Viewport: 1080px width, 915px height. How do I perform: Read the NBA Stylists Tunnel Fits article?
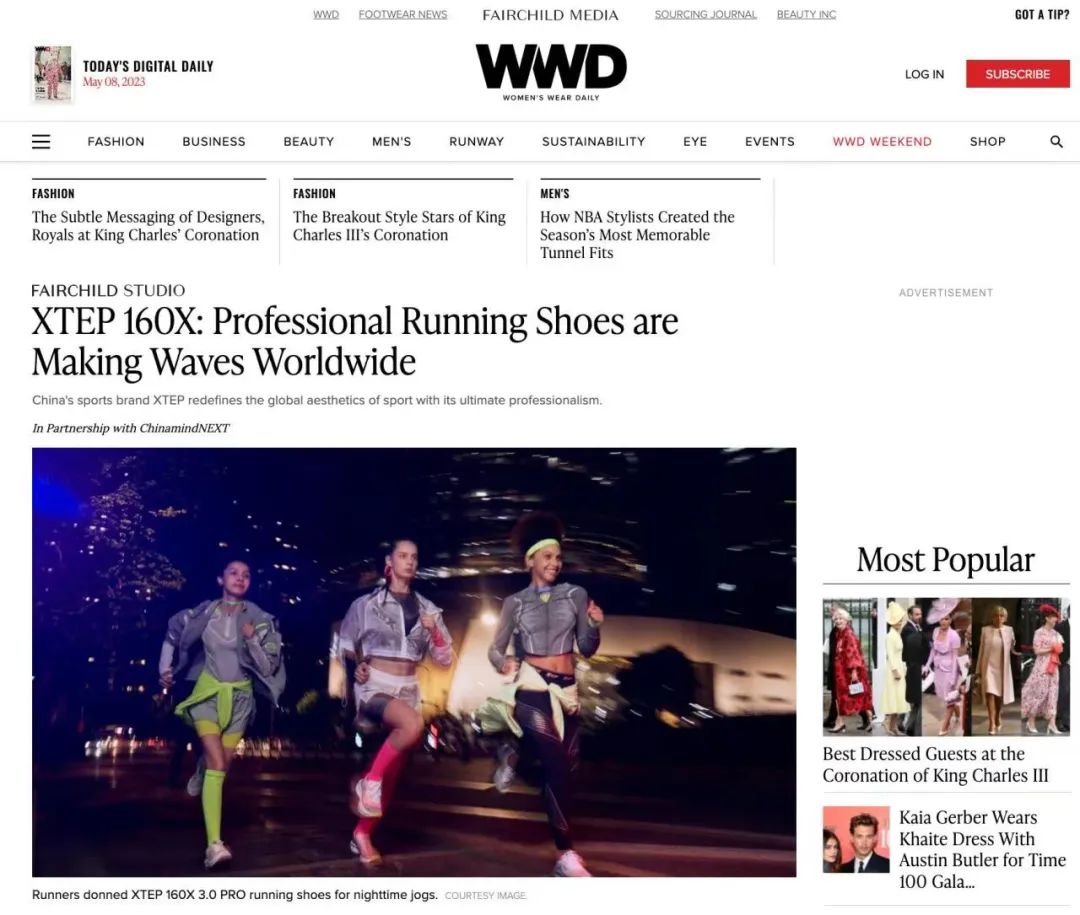point(637,235)
